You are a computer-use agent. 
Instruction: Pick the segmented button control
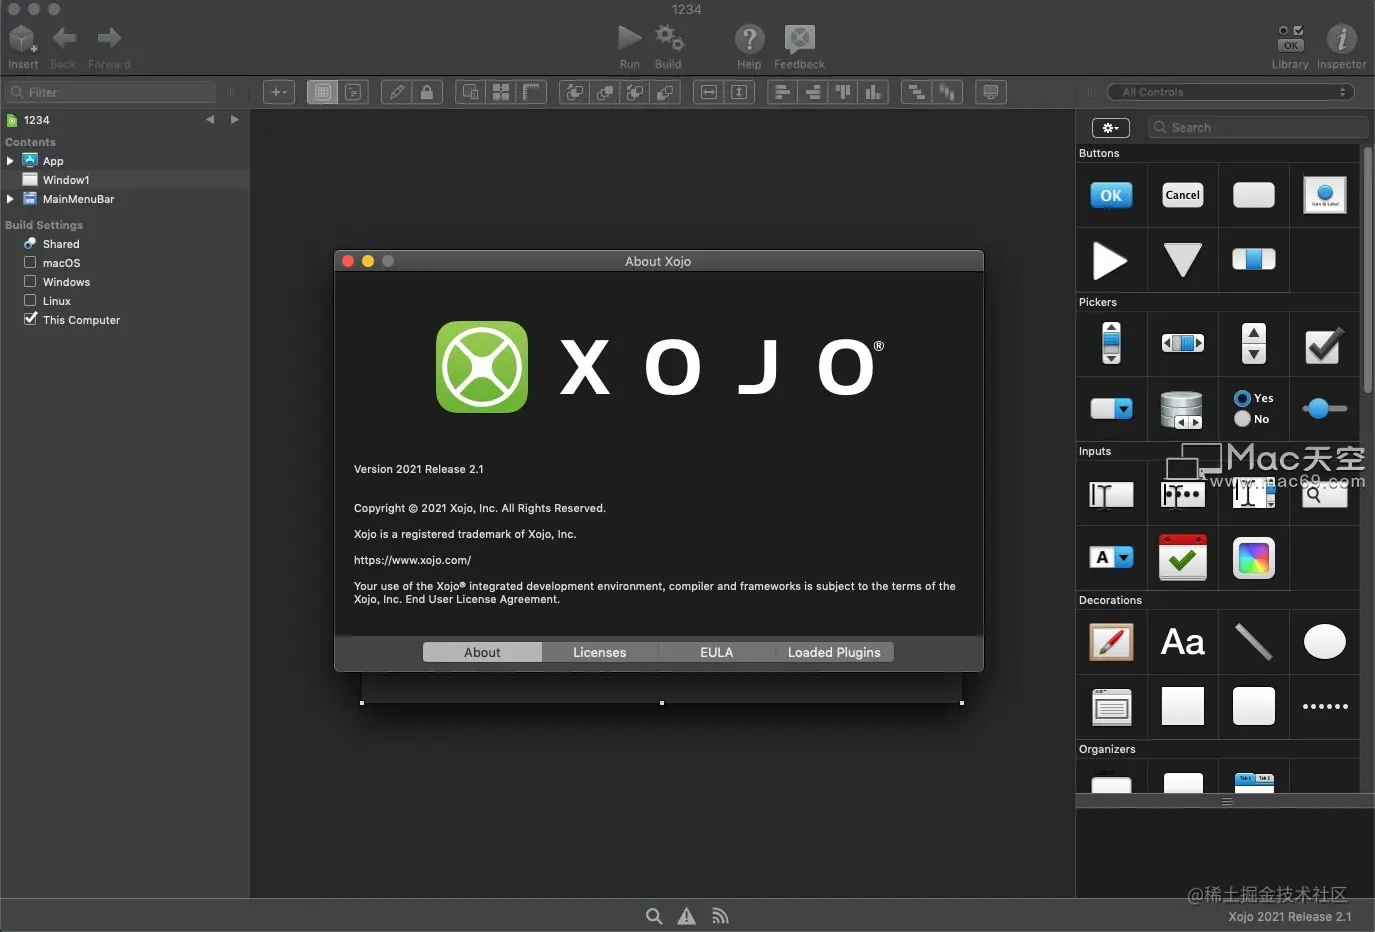pyautogui.click(x=1253, y=260)
